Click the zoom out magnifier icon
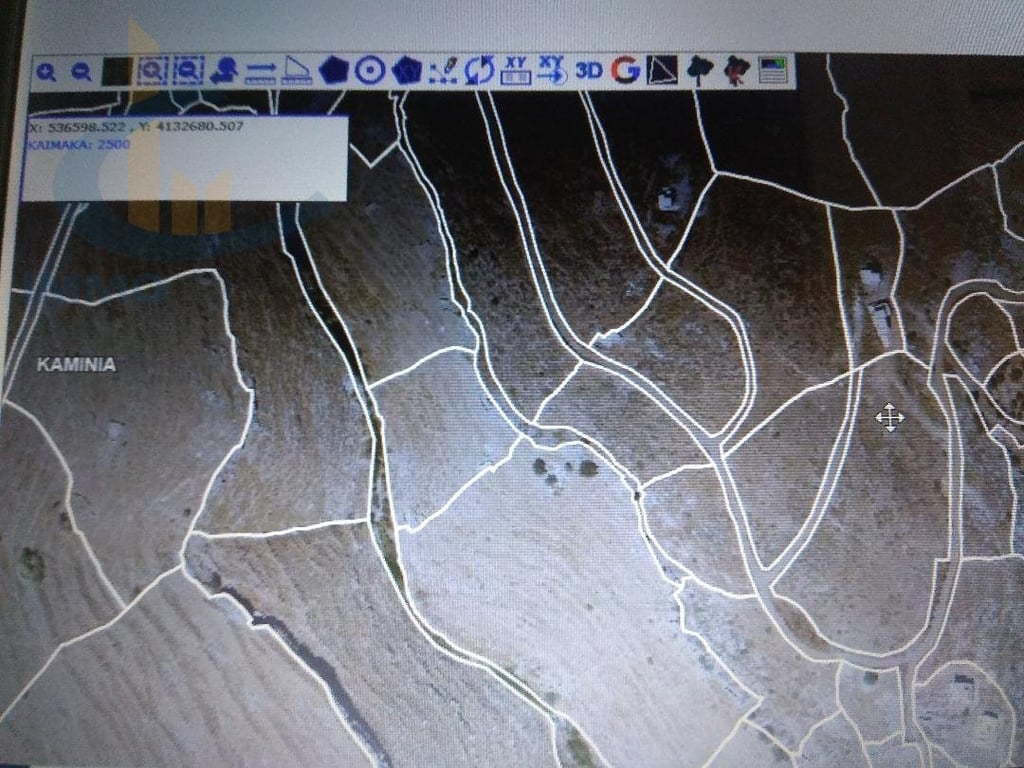This screenshot has height=768, width=1024. 81,71
